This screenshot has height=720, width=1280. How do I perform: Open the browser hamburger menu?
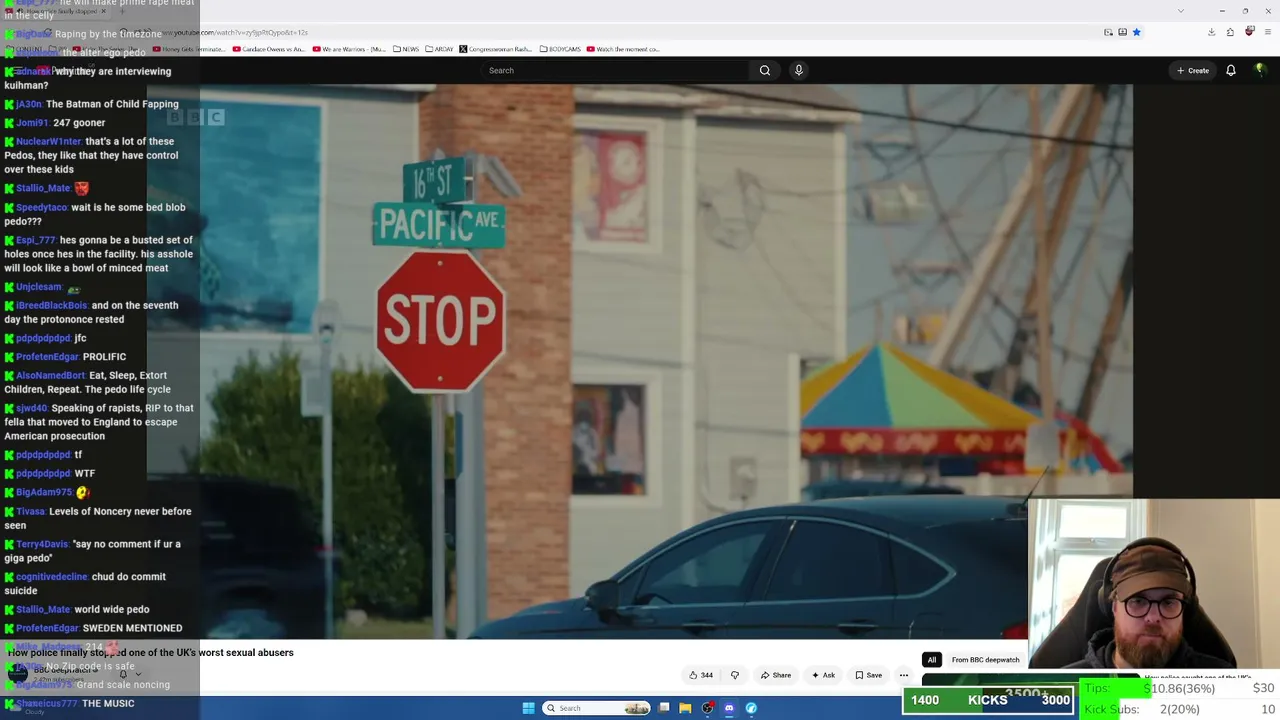(1268, 32)
